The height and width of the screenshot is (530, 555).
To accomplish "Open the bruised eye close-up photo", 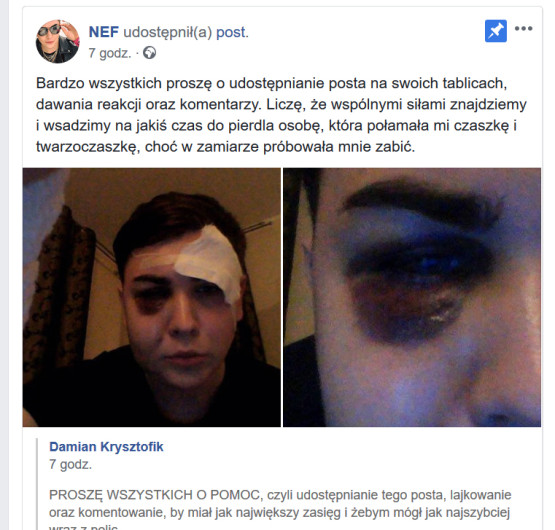I will [x=412, y=297].
